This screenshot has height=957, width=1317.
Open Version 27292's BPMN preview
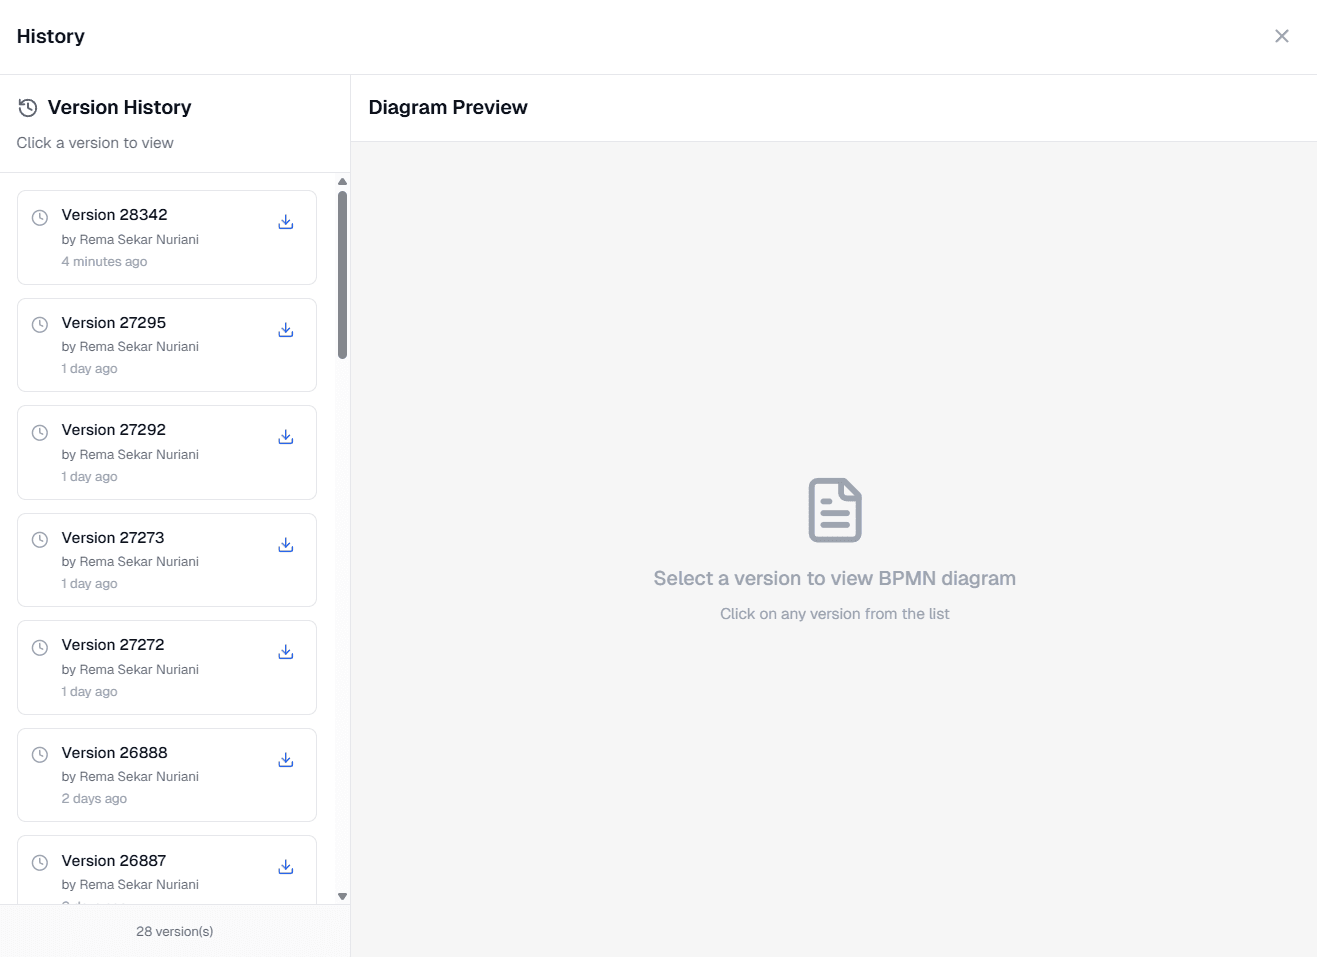150,452
